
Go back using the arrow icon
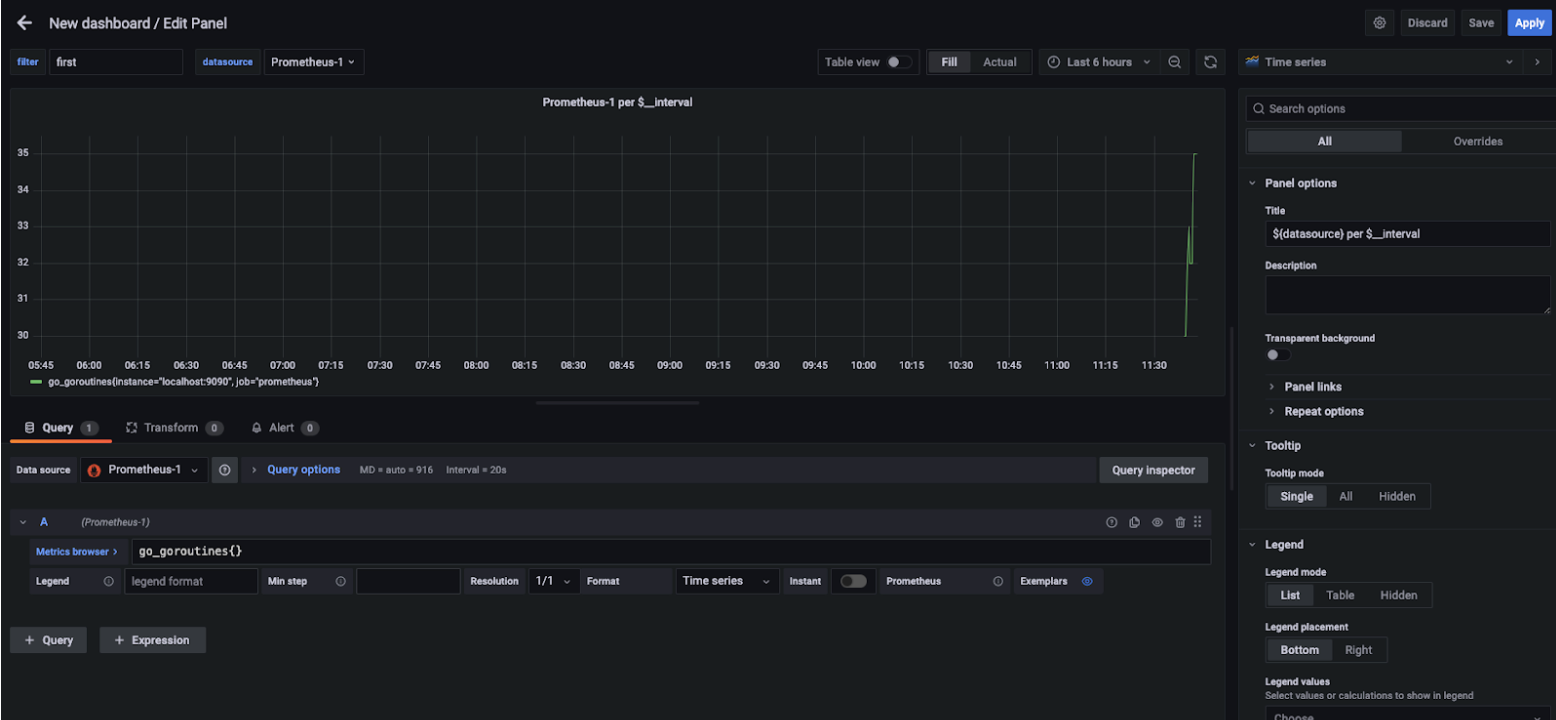pos(25,23)
